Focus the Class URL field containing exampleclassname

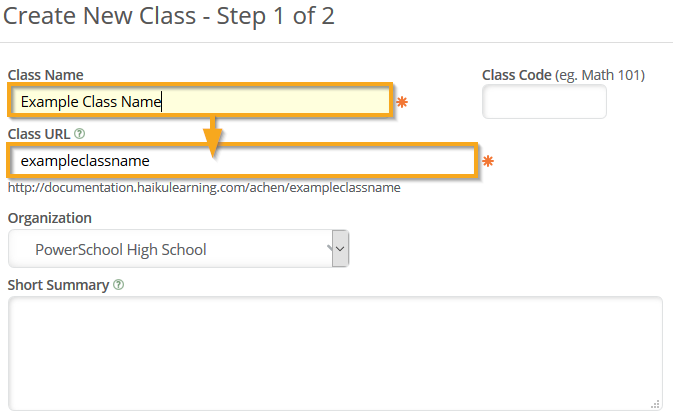(x=240, y=161)
